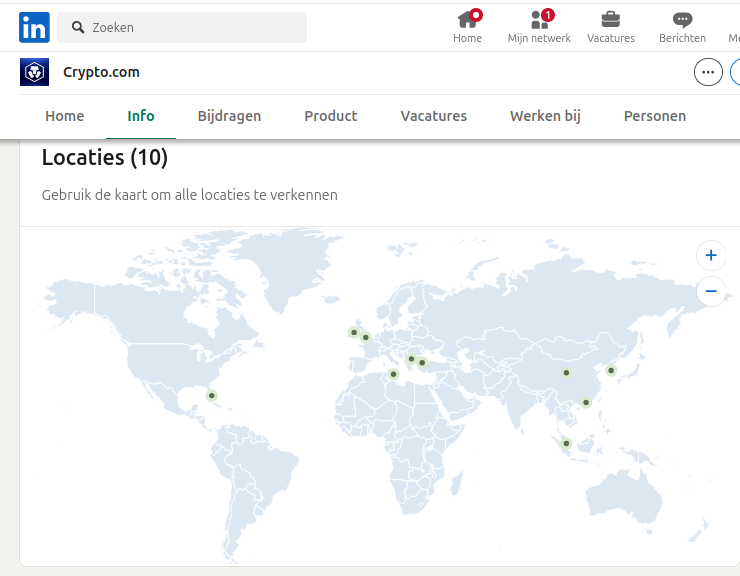This screenshot has width=740, height=576.
Task: Open the Werken bij tab
Action: point(546,116)
